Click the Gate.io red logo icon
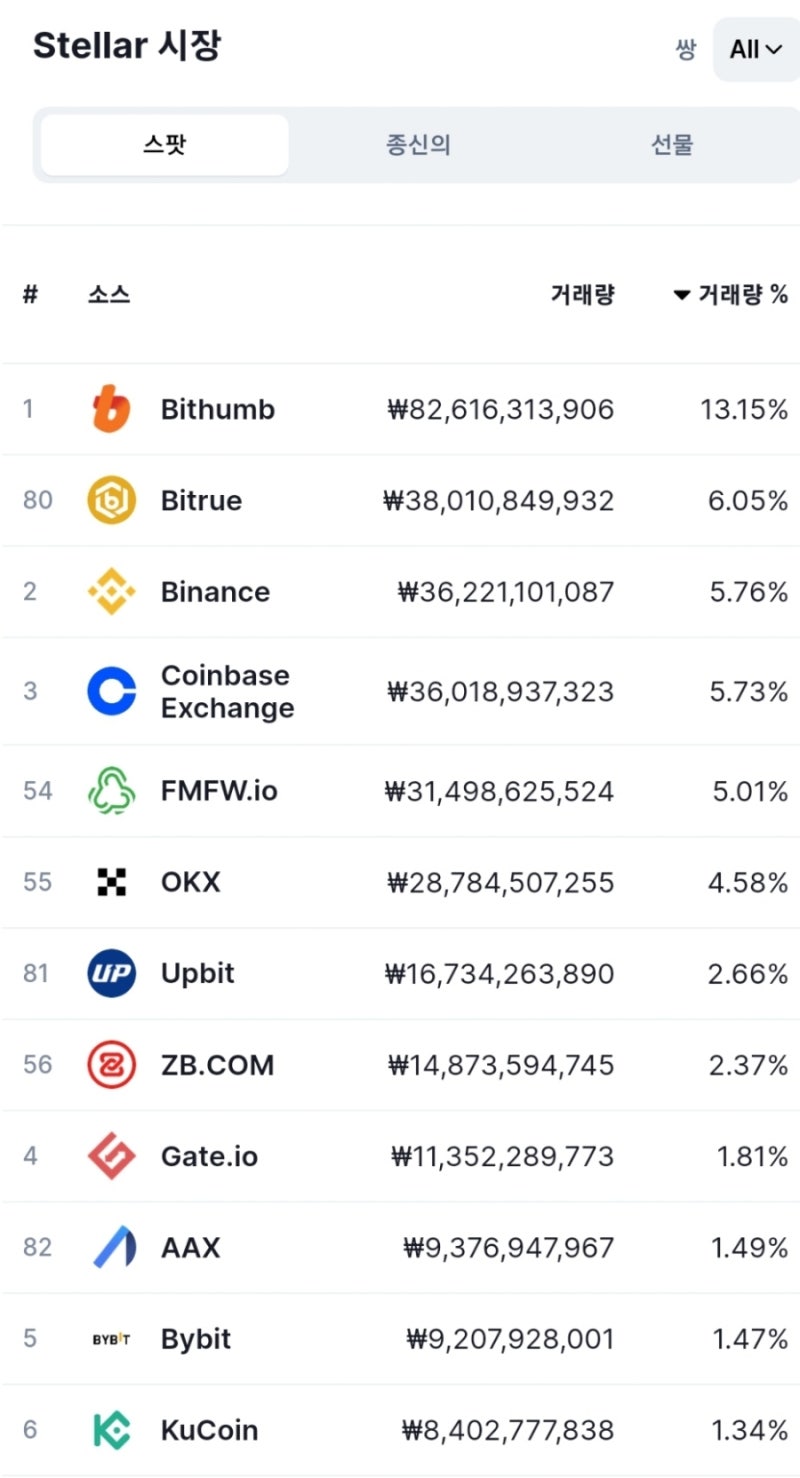Screen dimensions: 800x1478 click(x=111, y=1156)
